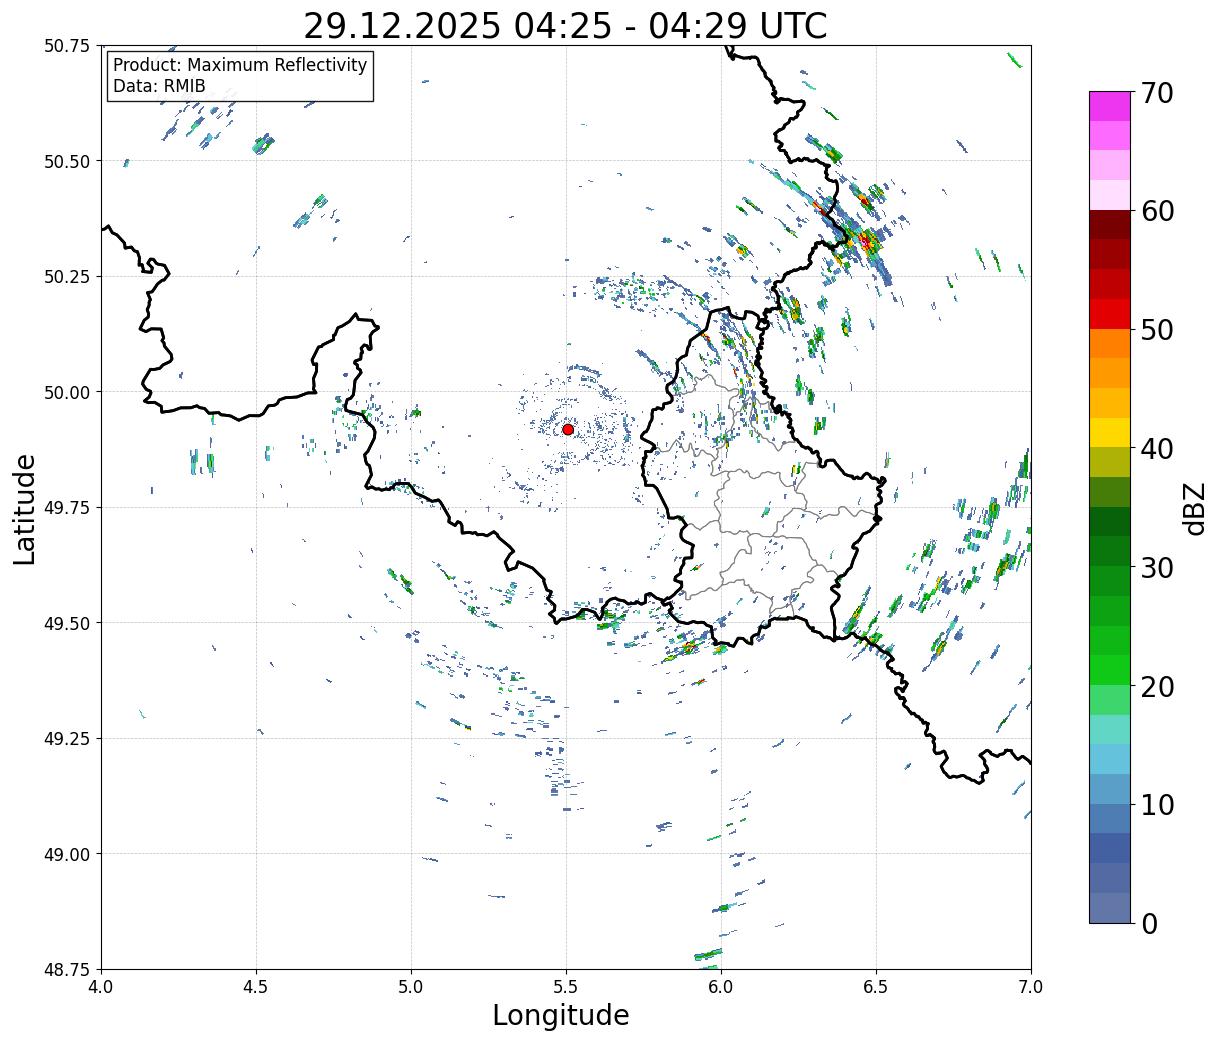Click the bright green swatch just above the 20 dBZ tick
This screenshot has height=1040, width=1219.
[1110, 669]
